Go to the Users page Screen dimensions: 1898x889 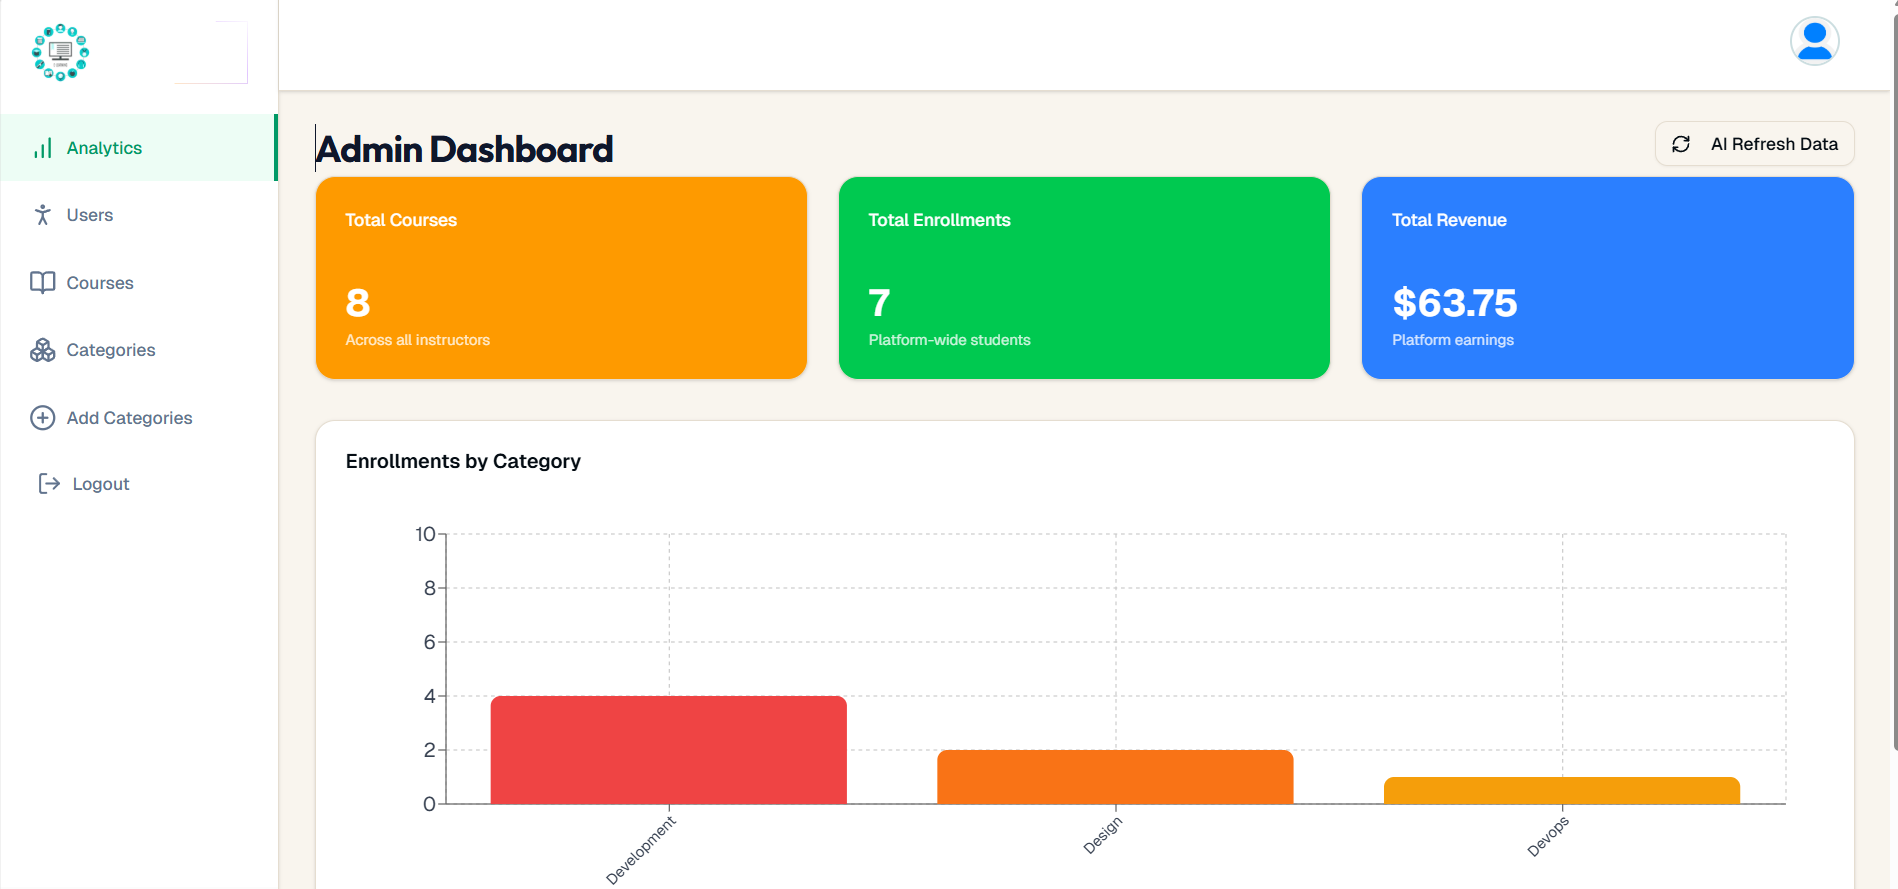tap(139, 215)
